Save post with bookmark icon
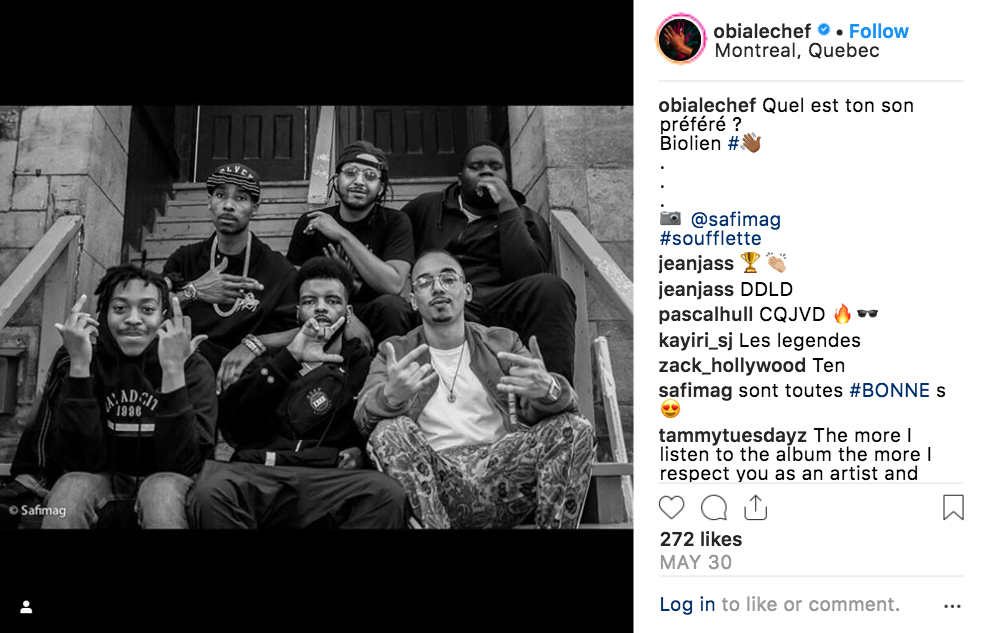This screenshot has width=985, height=633. (953, 507)
